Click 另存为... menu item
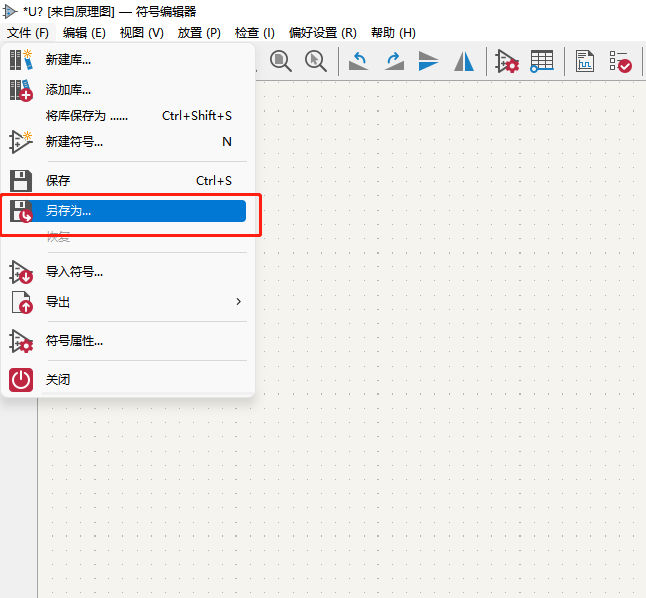 pyautogui.click(x=128, y=211)
